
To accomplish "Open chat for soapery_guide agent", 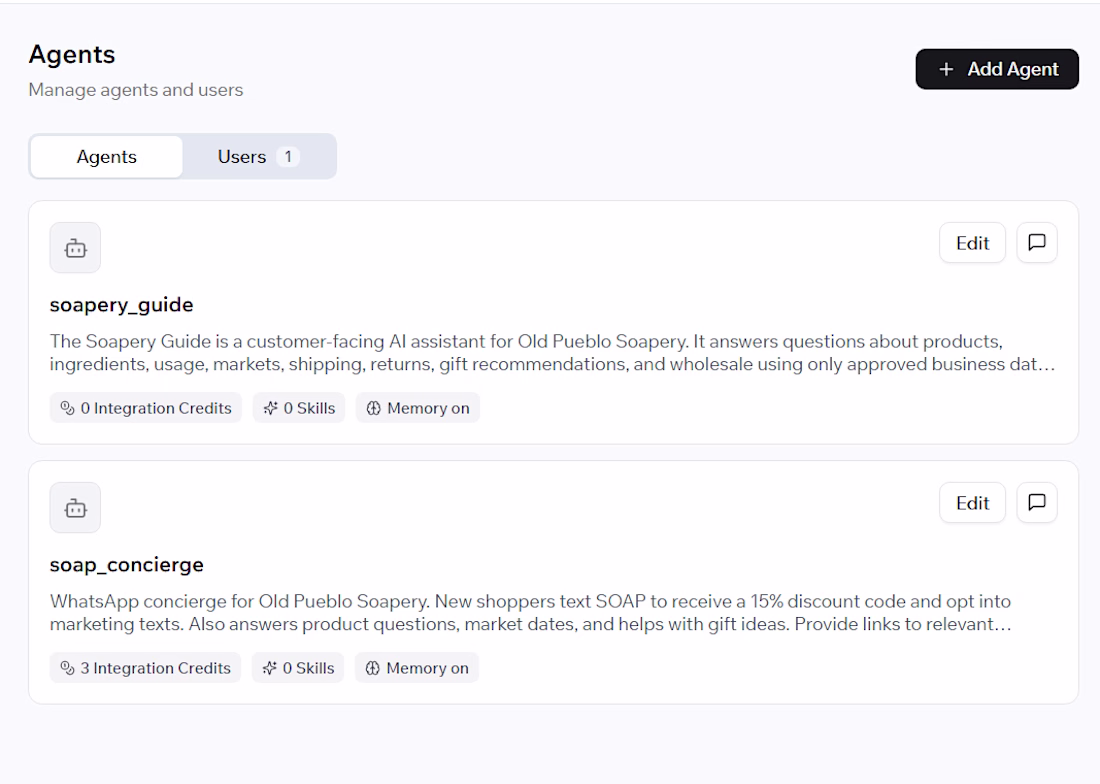I will tap(1037, 243).
